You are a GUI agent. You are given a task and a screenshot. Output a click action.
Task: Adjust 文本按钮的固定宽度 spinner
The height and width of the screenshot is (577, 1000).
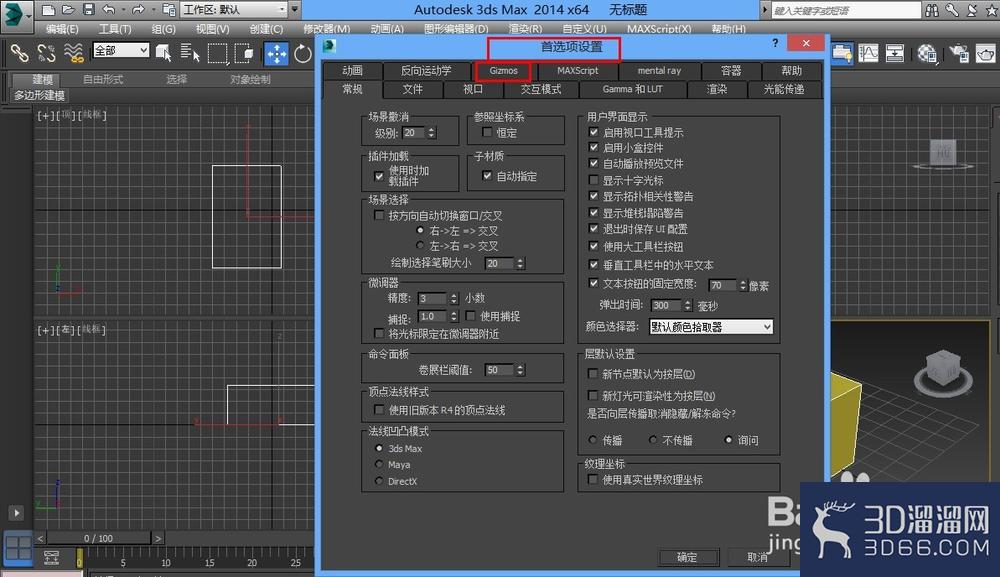point(743,285)
